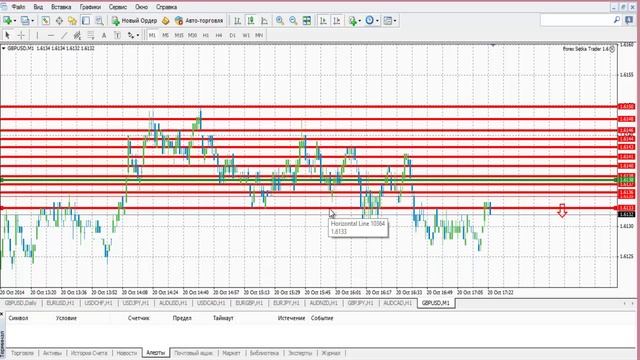640x360 pixels.
Task: Open the chat notification icon
Action: (x=629, y=20)
